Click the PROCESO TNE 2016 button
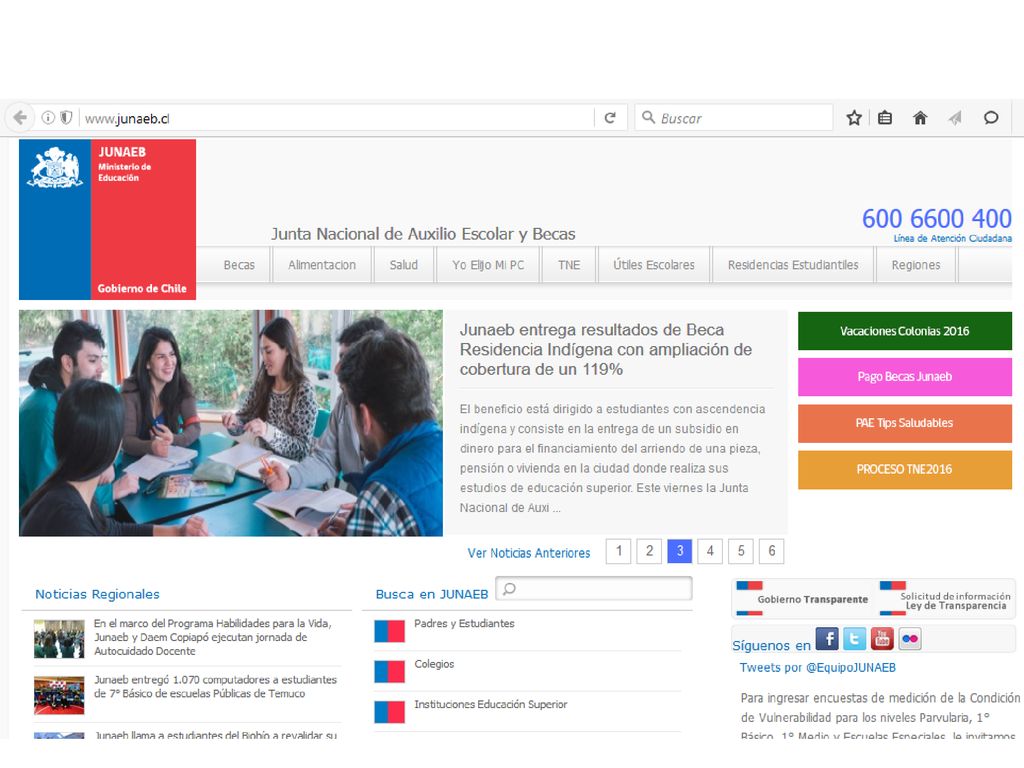 coord(904,470)
